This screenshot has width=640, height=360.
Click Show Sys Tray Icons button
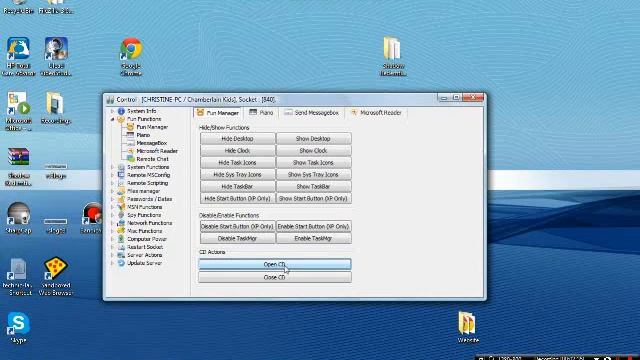pos(313,174)
